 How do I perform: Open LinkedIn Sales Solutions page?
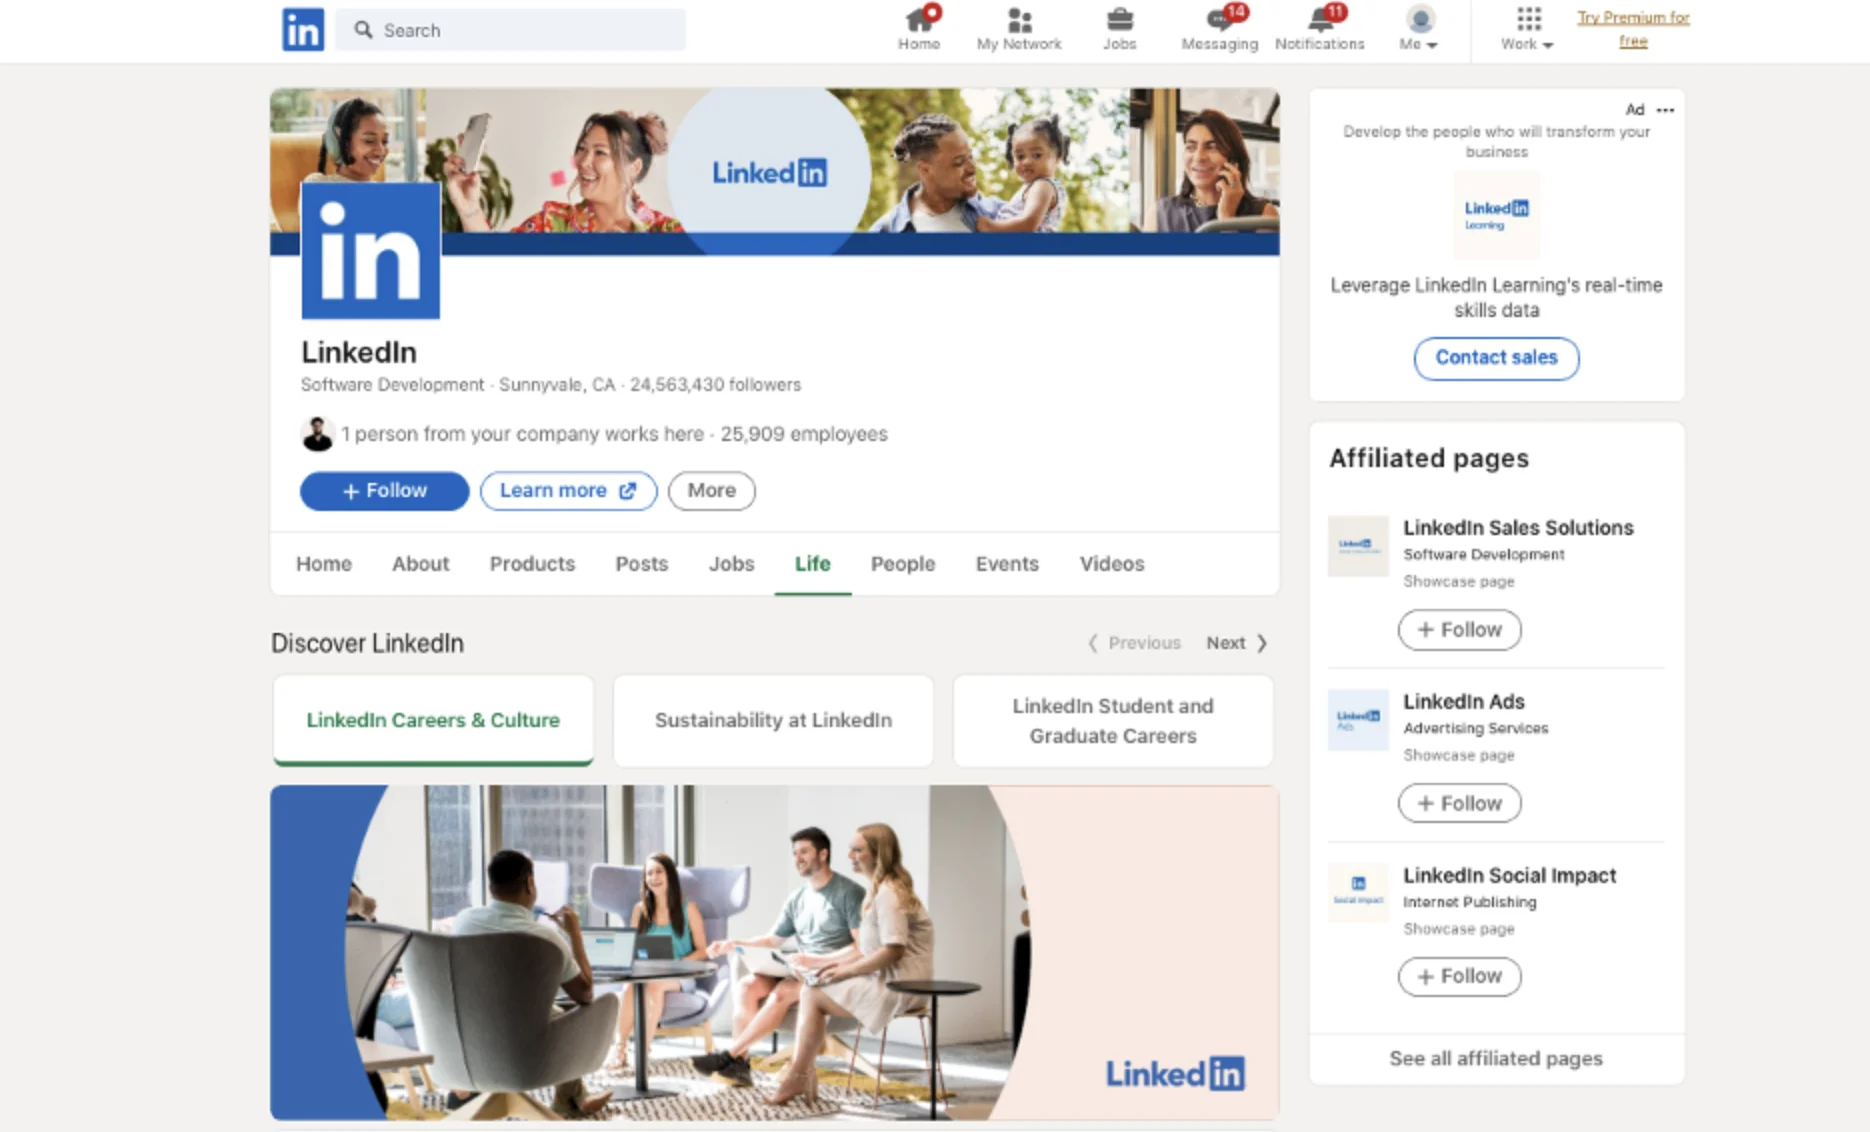click(x=1518, y=528)
